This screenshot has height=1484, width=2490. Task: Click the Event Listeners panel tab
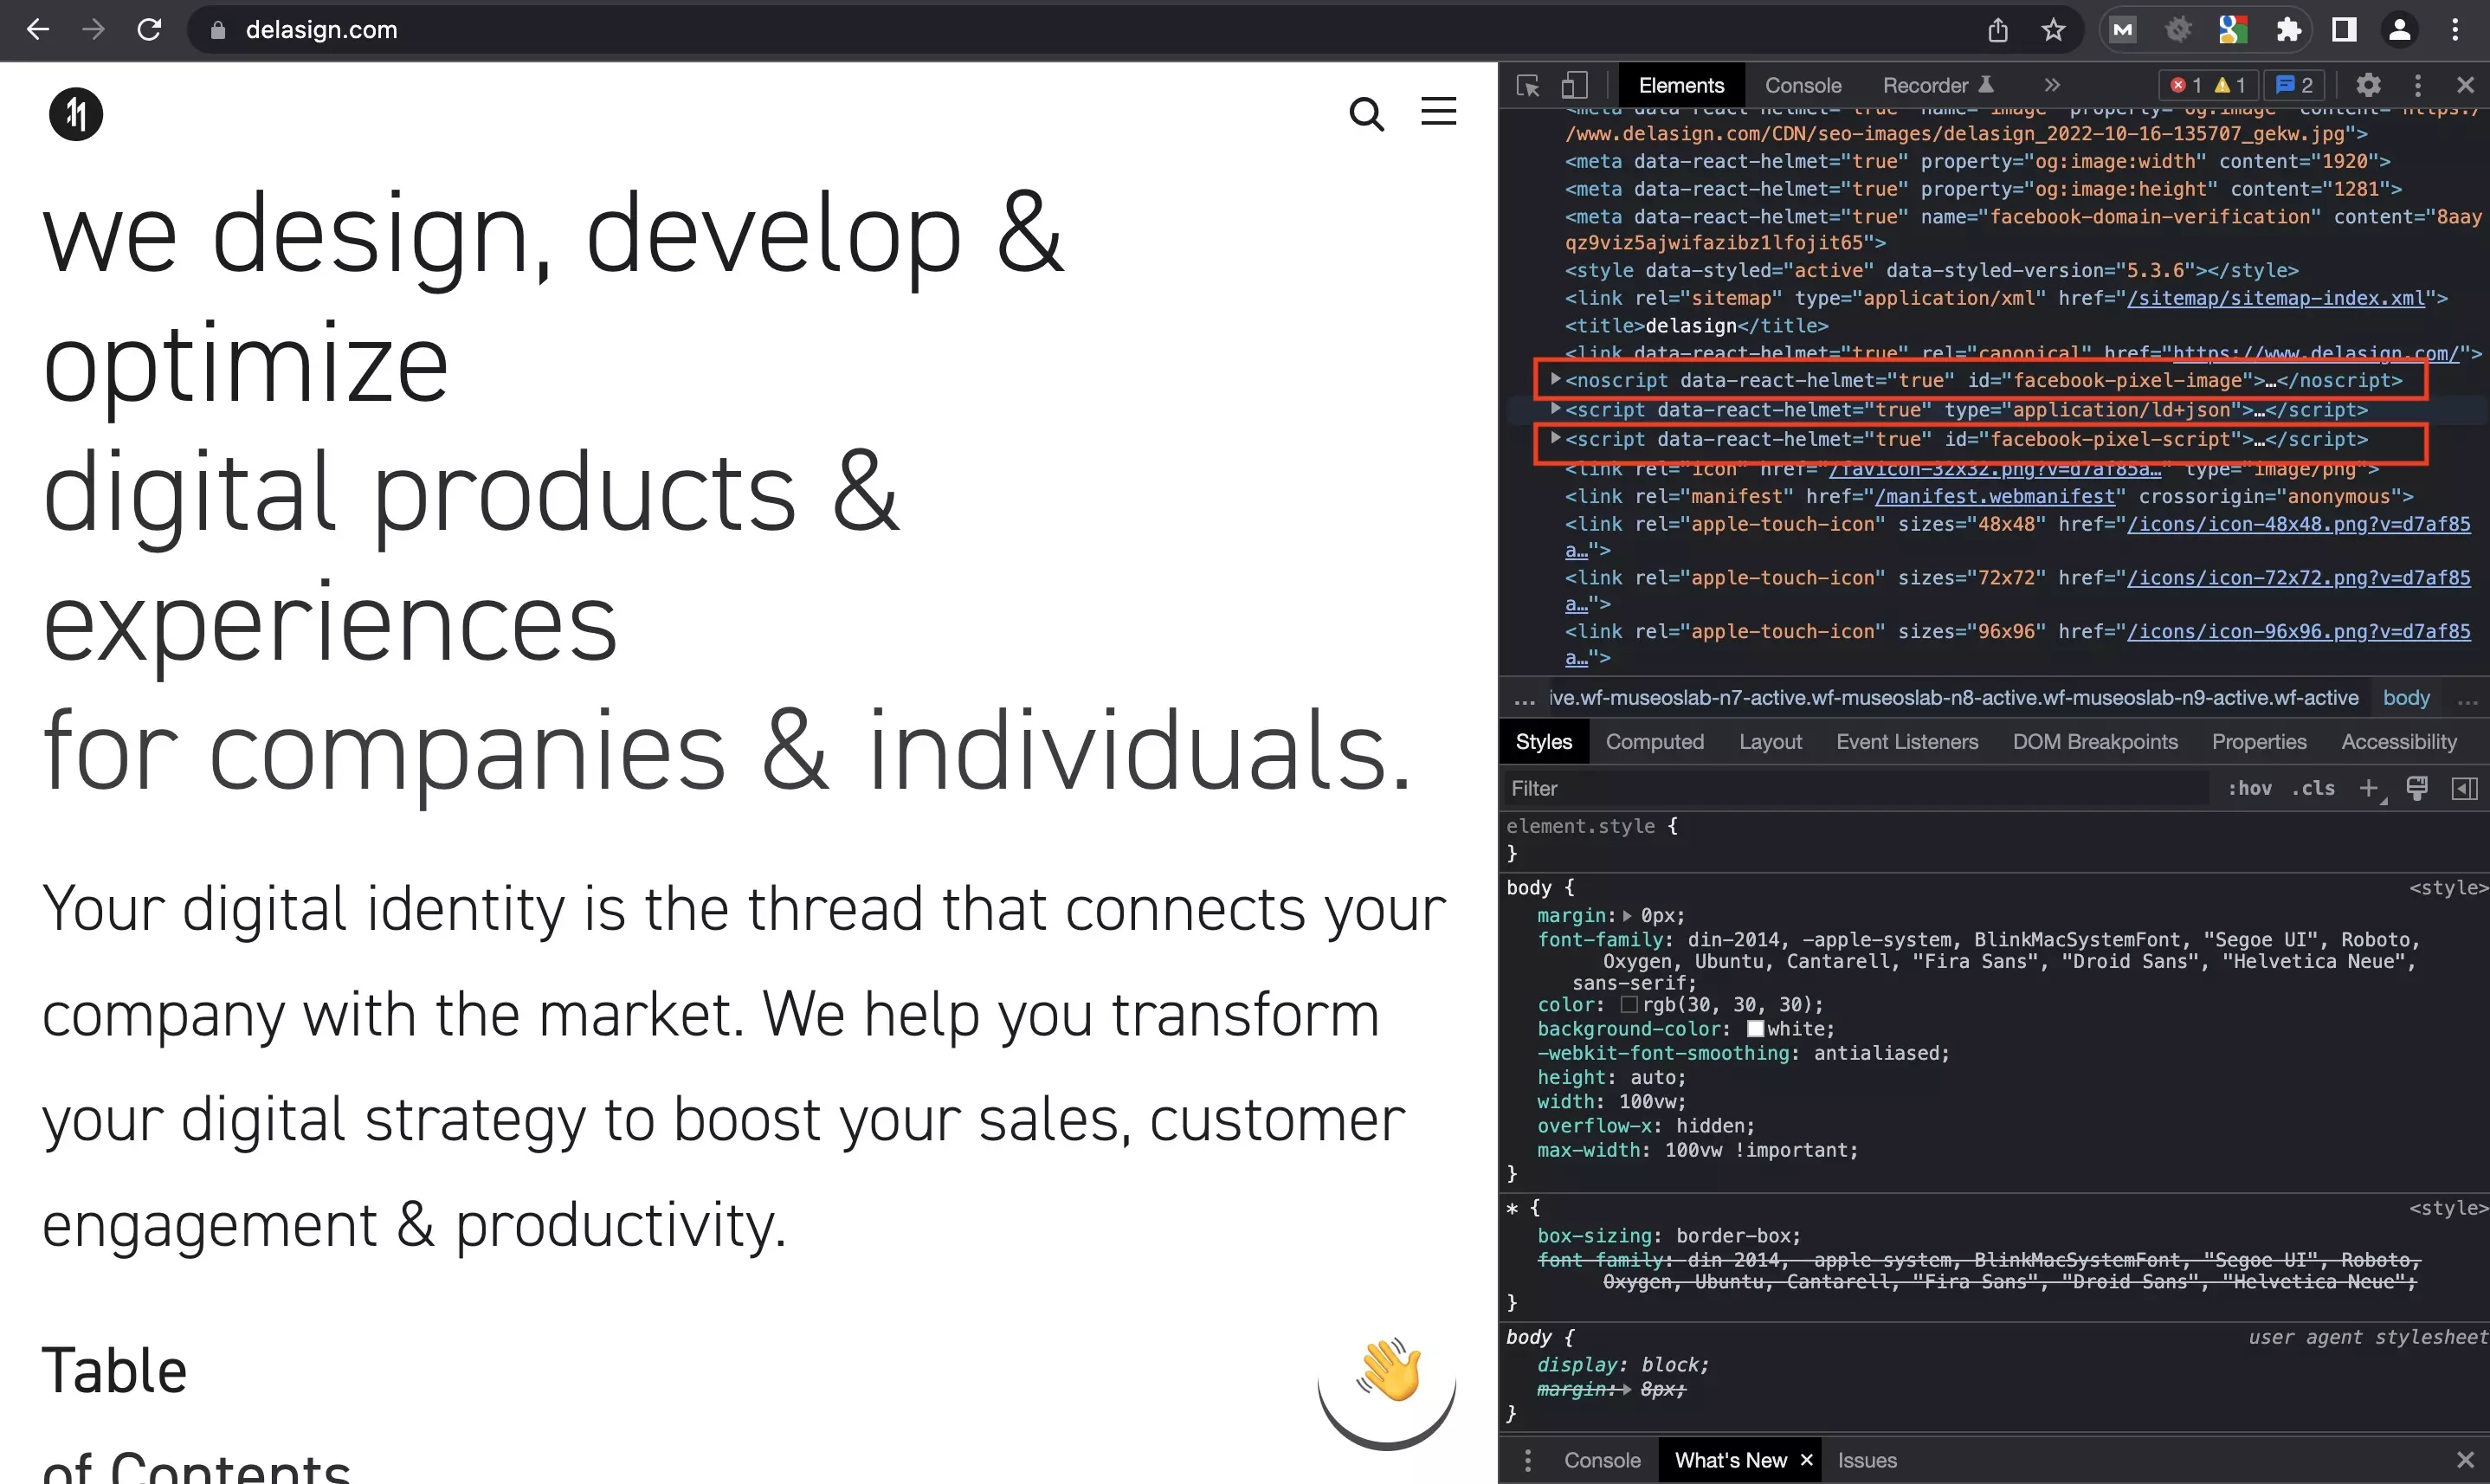1906,740
